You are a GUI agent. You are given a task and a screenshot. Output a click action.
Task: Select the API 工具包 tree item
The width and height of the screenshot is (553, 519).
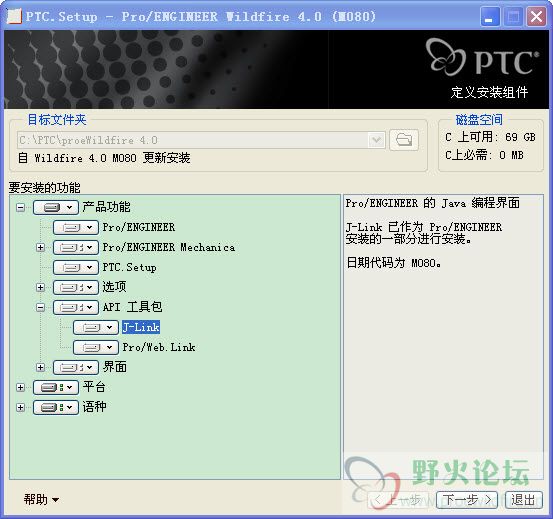(132, 307)
